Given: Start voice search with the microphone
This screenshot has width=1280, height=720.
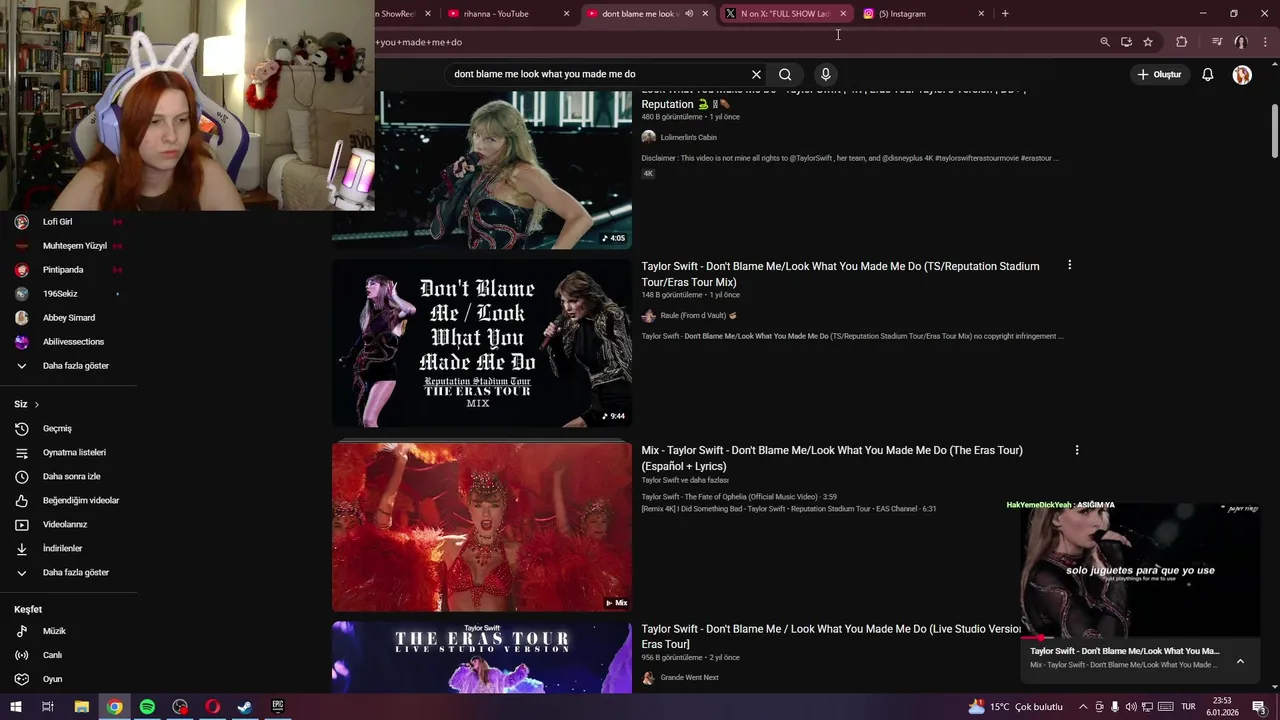Looking at the screenshot, I should point(825,74).
